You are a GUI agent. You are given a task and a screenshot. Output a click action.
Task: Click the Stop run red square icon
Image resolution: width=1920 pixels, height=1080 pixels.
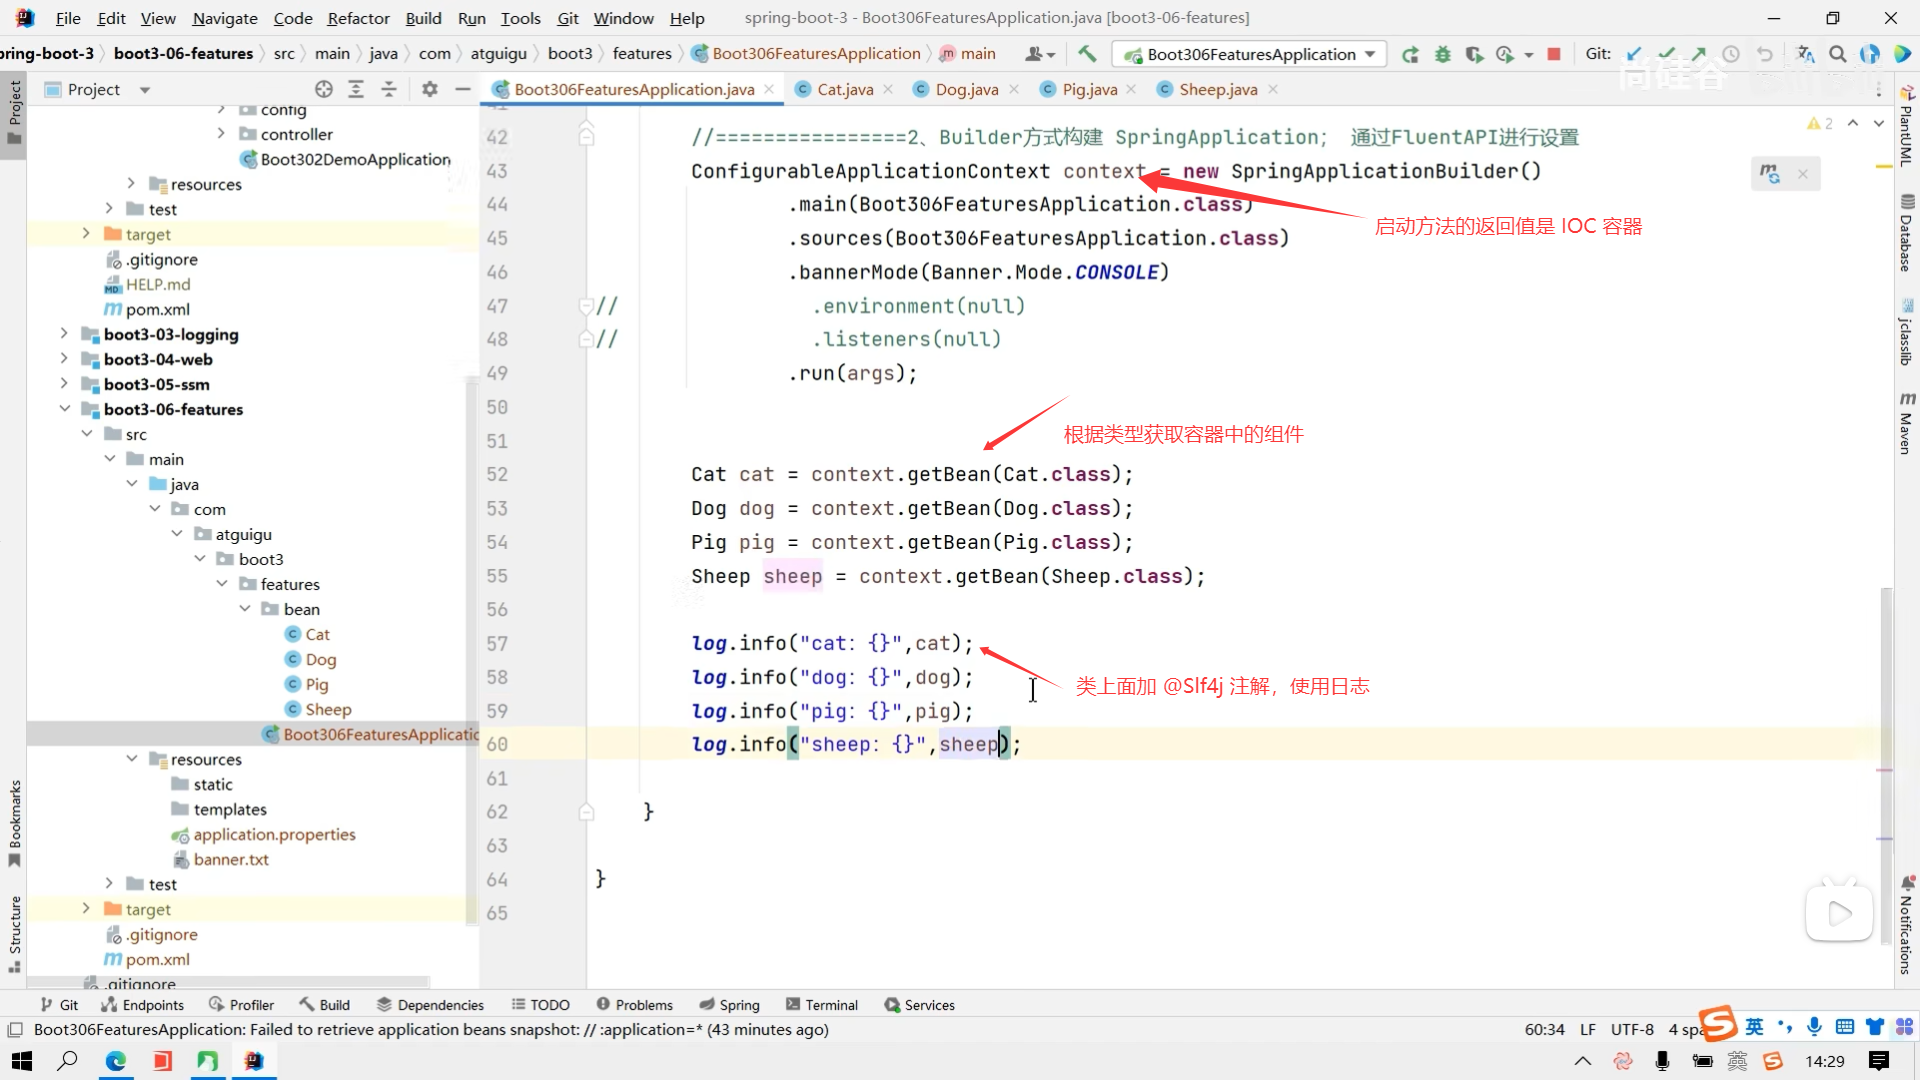(x=1553, y=54)
